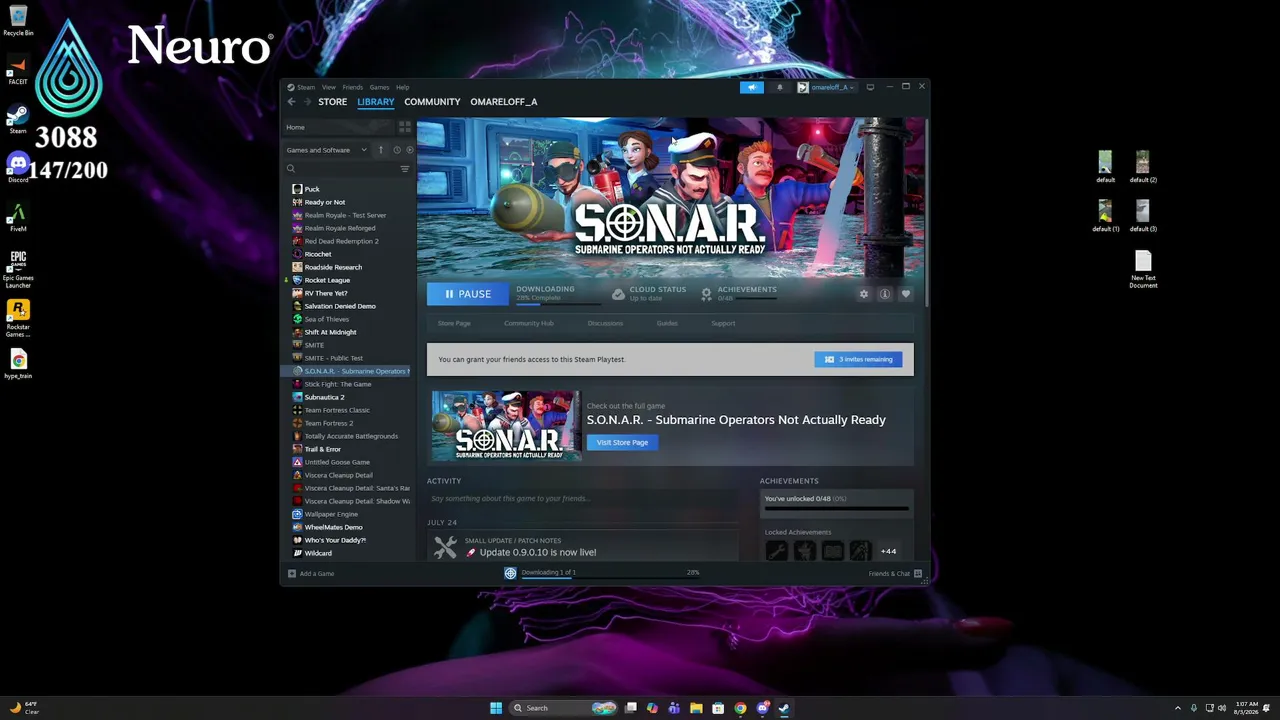Open the OMARELOFF_A profile tab
This screenshot has height=720, width=1280.
pyautogui.click(x=504, y=102)
